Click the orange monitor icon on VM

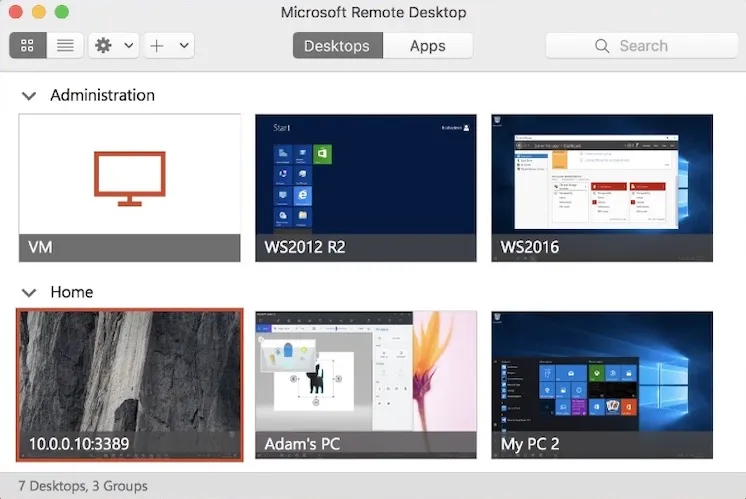pos(130,178)
